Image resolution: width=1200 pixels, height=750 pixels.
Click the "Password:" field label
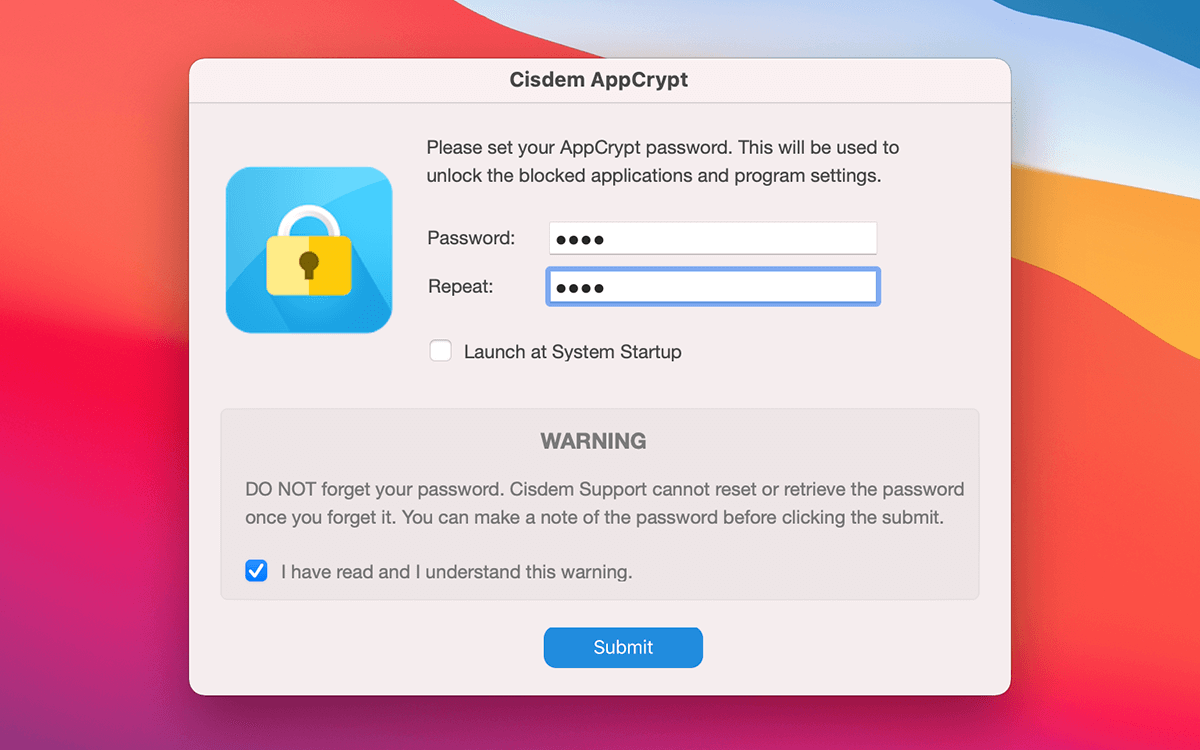tap(471, 238)
